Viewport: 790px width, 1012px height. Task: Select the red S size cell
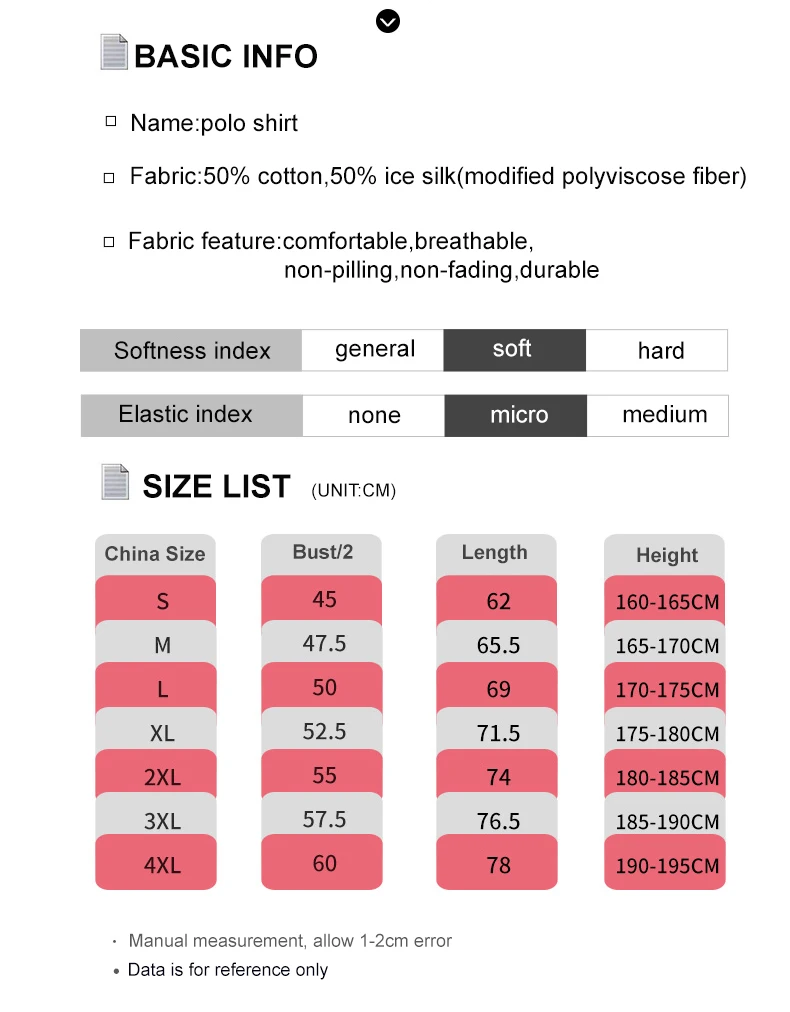162,601
